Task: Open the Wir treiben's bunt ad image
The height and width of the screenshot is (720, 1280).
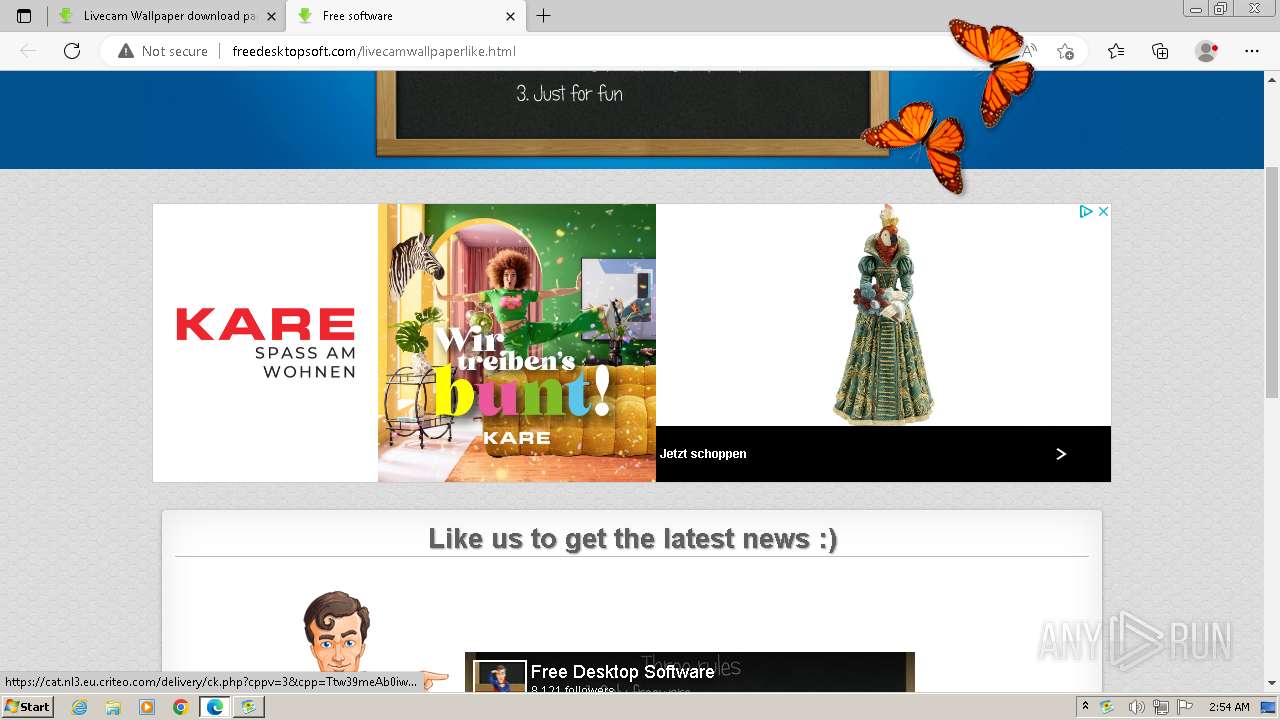Action: click(517, 343)
